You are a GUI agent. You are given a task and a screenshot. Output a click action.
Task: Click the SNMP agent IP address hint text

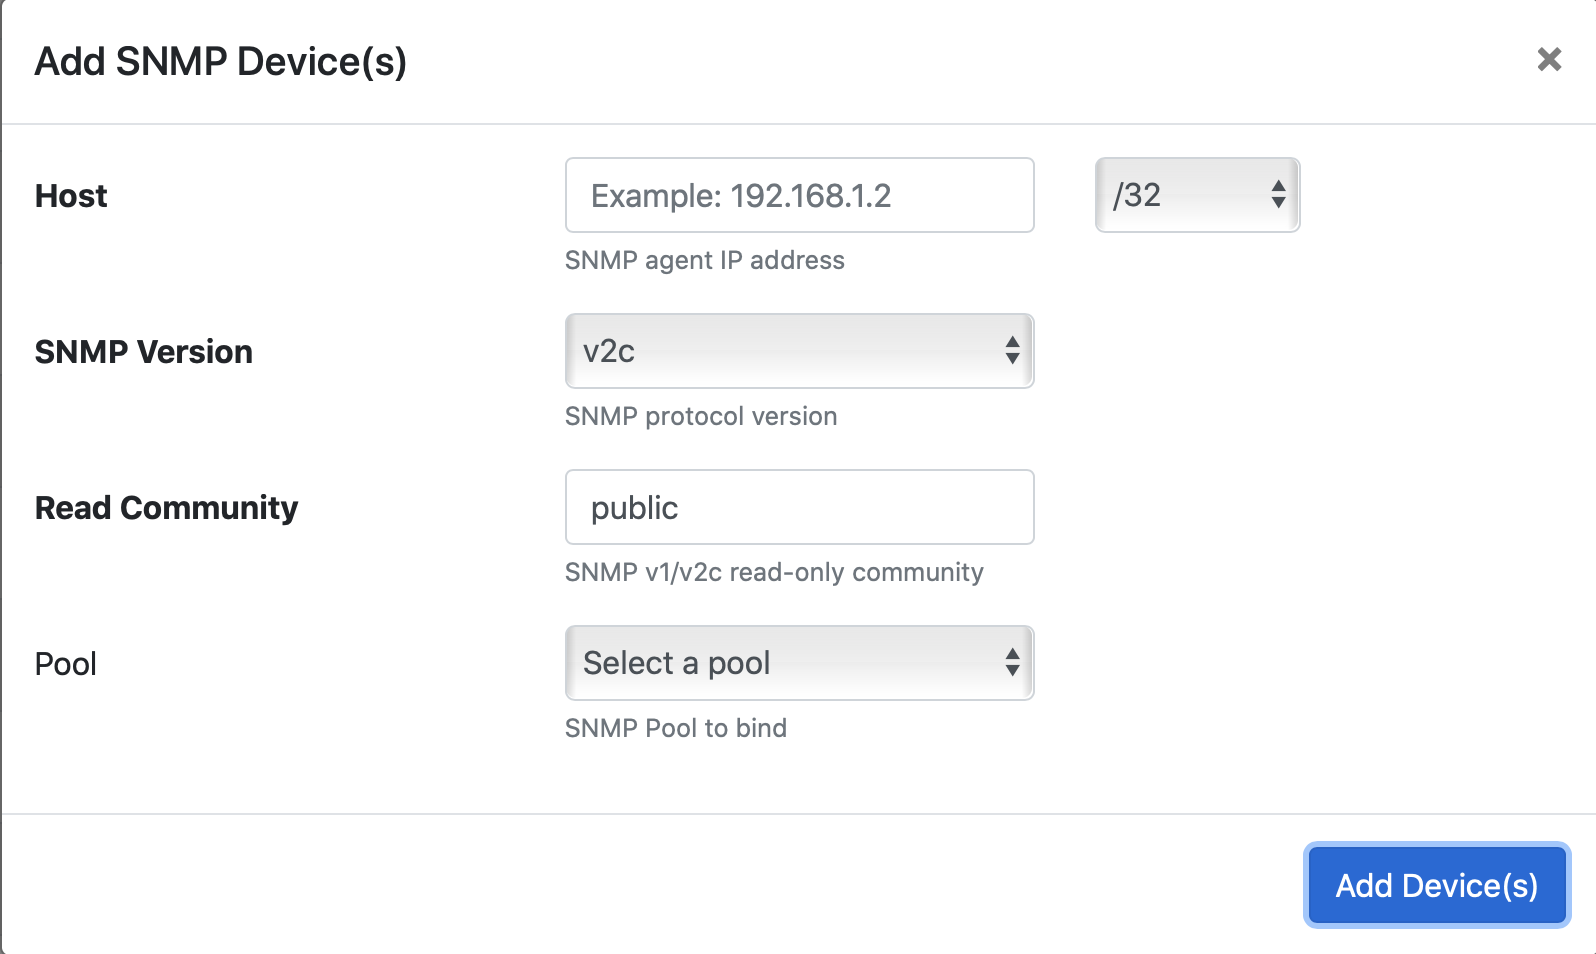point(704,260)
